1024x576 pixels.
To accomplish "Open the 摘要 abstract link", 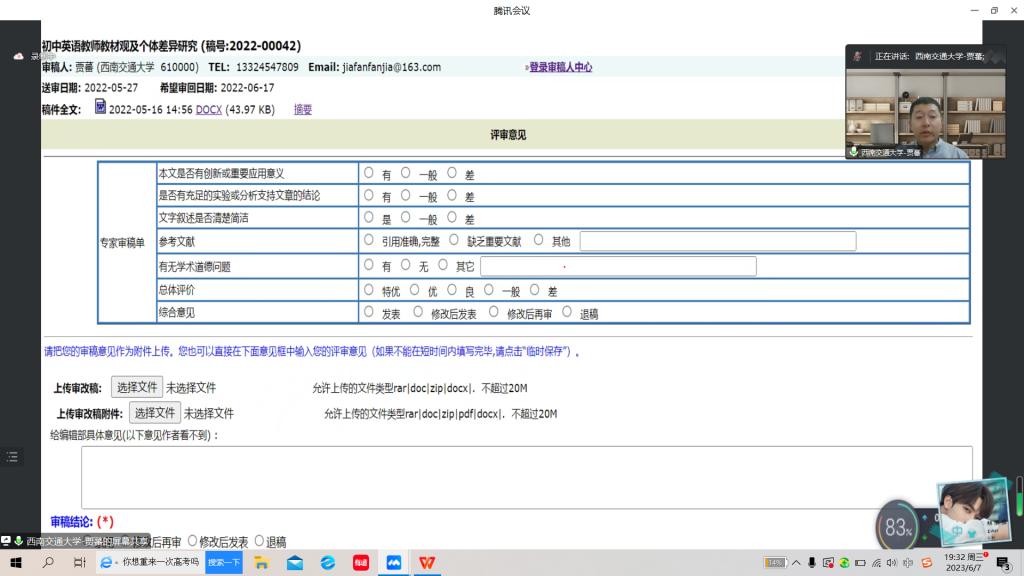I will [x=302, y=109].
